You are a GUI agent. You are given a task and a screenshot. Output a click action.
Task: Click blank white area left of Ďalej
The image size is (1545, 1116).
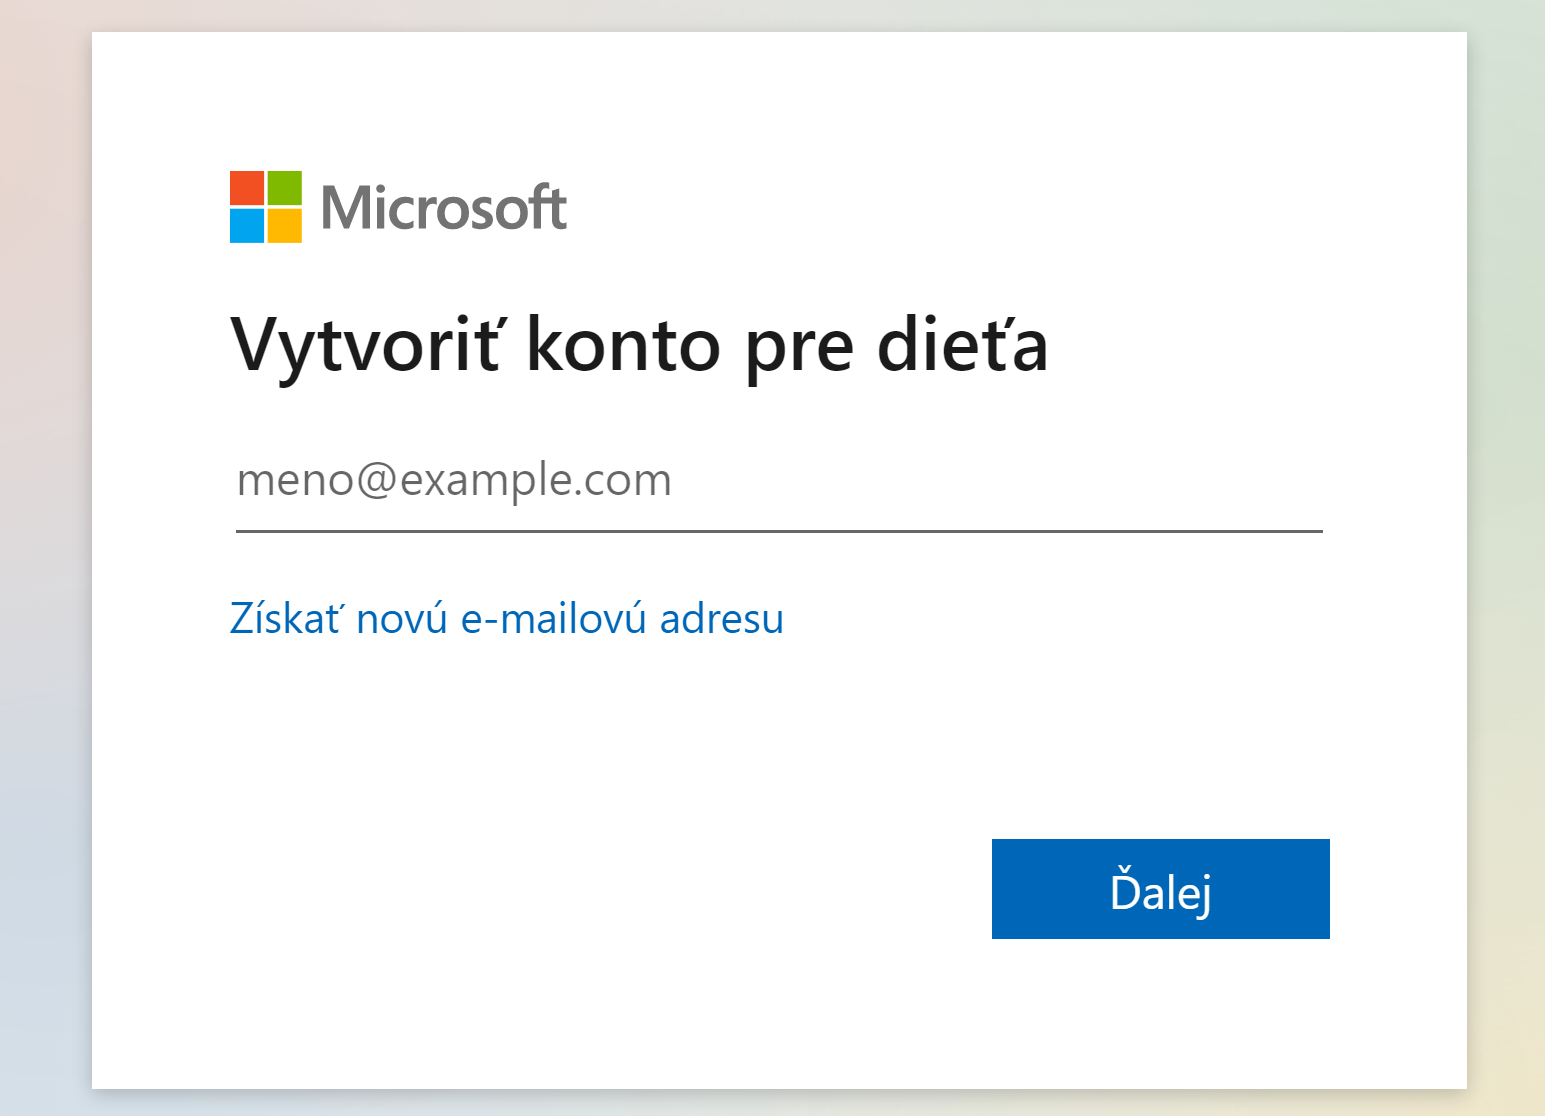click(x=600, y=890)
